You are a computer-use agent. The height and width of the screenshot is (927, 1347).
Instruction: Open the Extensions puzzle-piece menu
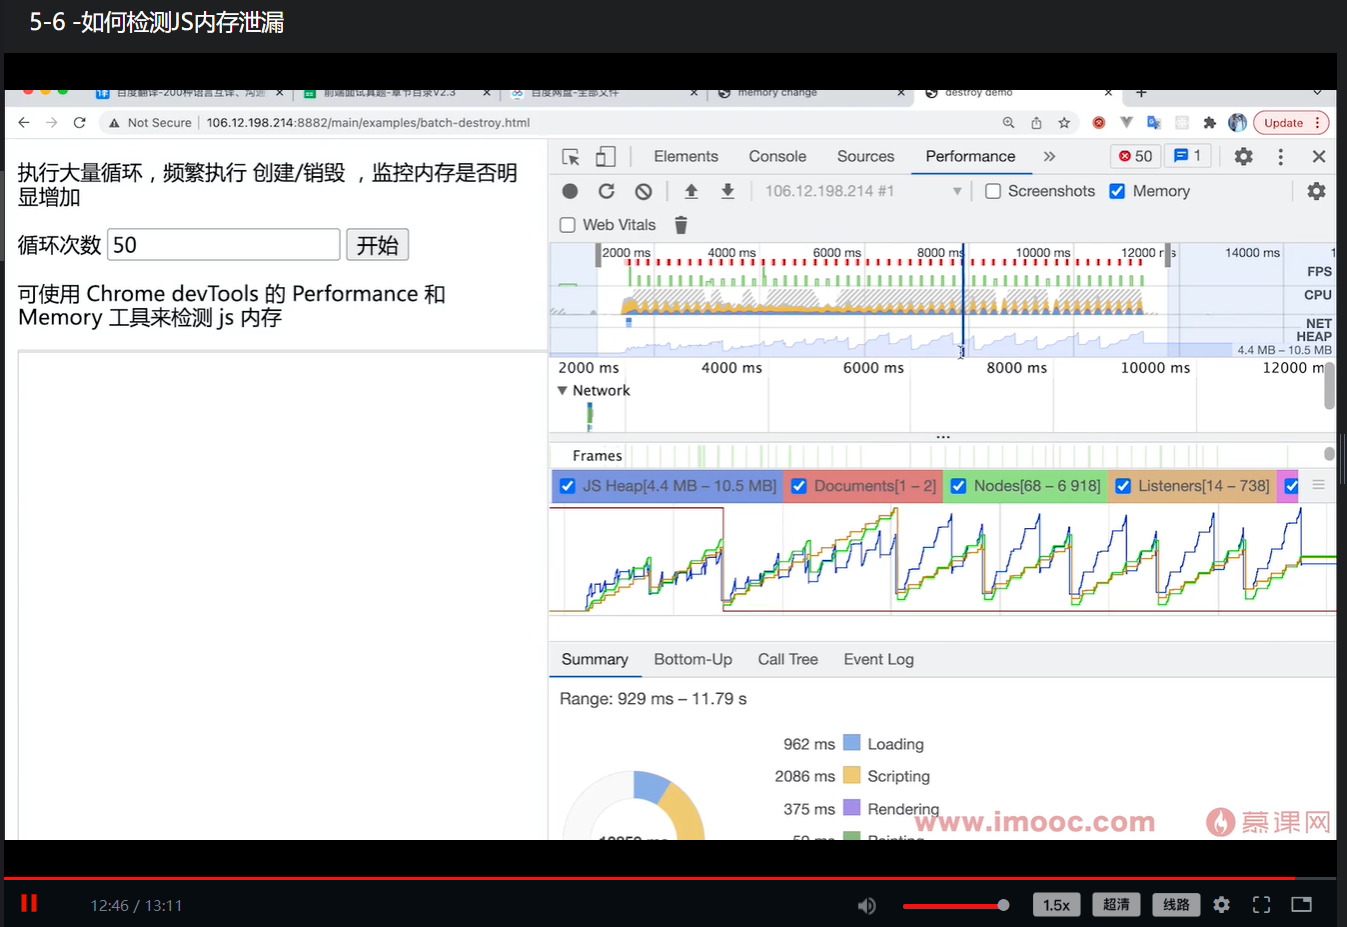1210,123
